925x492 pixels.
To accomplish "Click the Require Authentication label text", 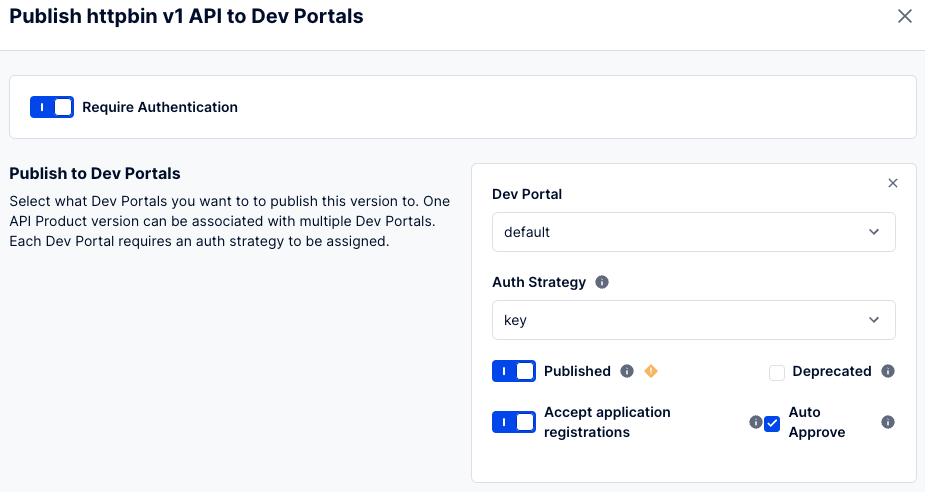I will (160, 107).
